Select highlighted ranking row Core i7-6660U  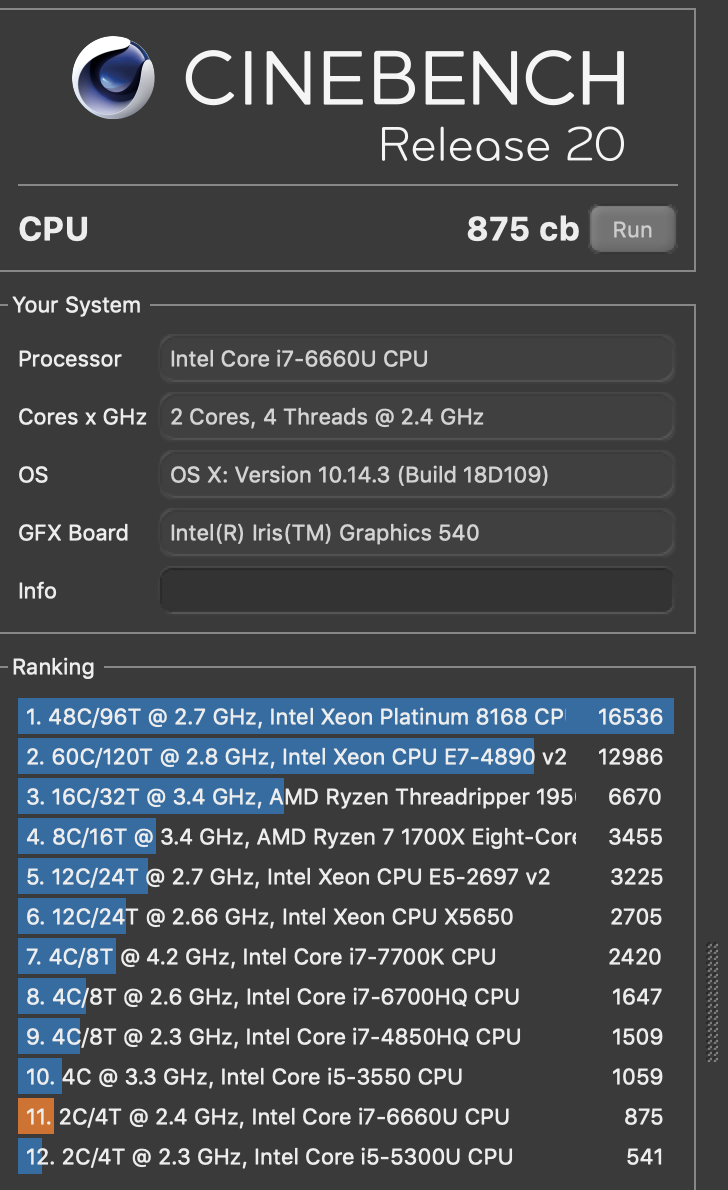pos(345,1117)
